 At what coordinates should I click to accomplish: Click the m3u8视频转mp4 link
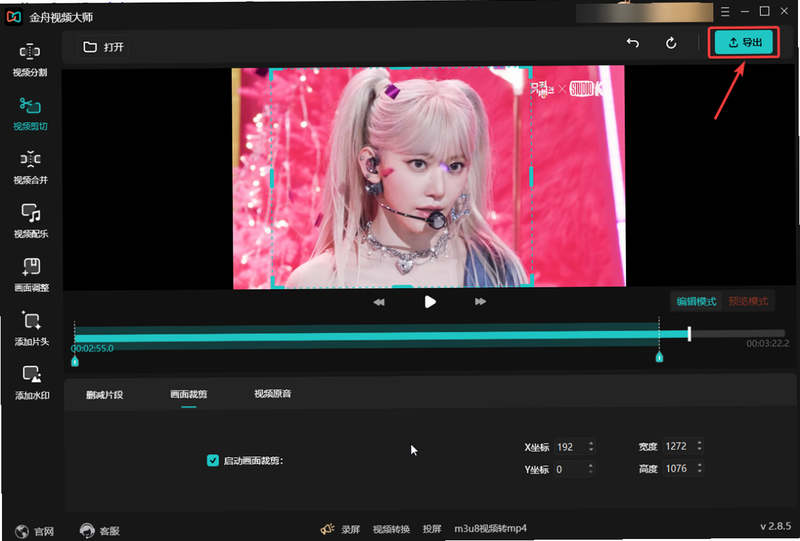[490, 528]
